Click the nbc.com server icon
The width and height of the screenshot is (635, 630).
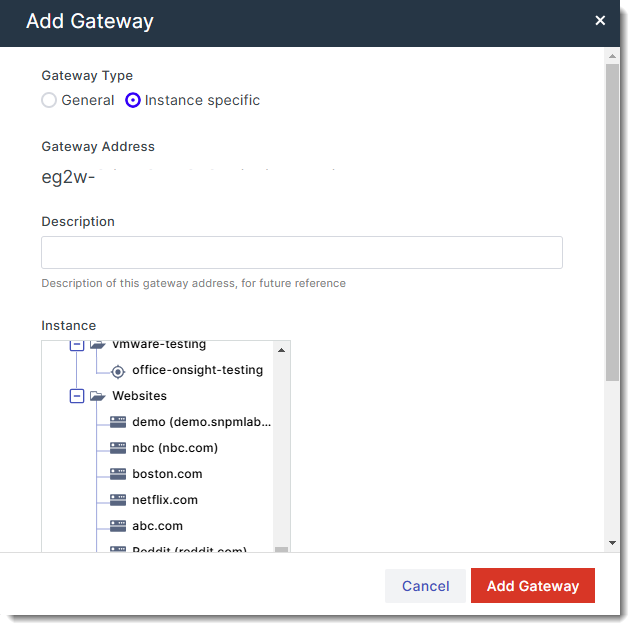coord(117,448)
